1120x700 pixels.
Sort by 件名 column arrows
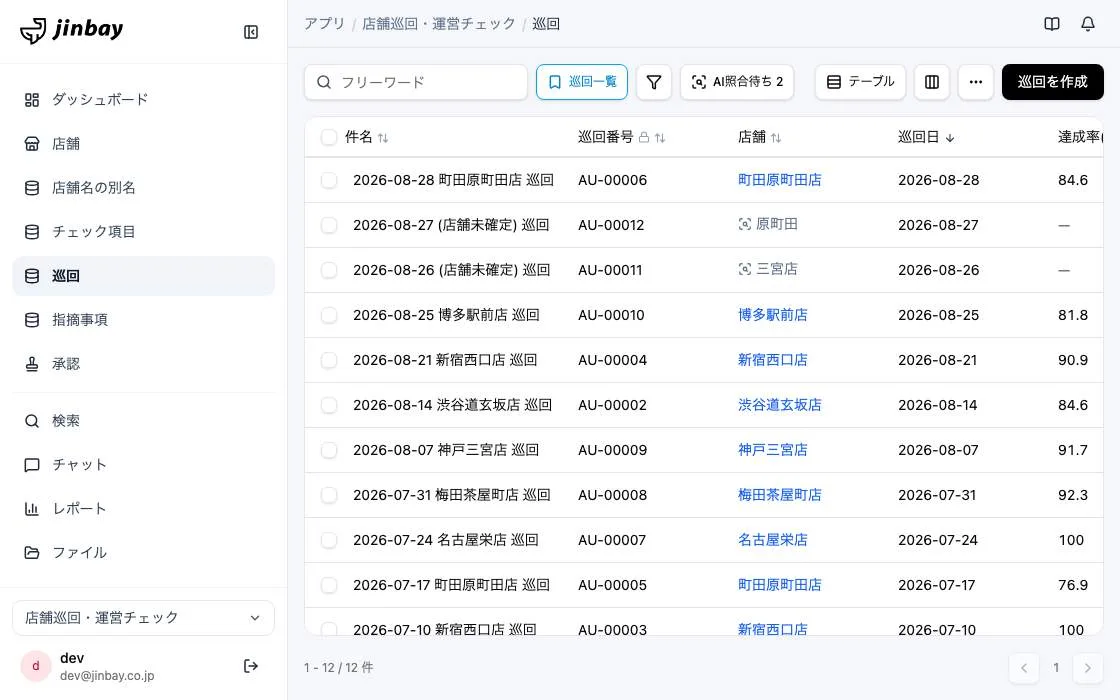tap(383, 138)
